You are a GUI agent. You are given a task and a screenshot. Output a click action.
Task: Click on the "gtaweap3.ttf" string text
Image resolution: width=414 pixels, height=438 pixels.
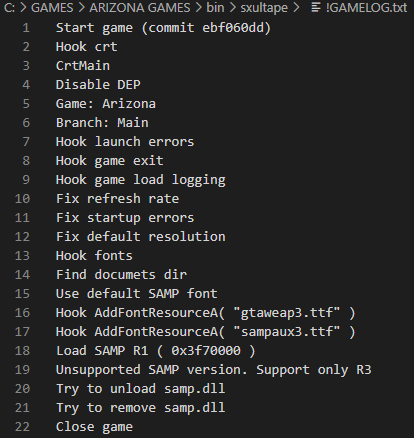coord(287,313)
